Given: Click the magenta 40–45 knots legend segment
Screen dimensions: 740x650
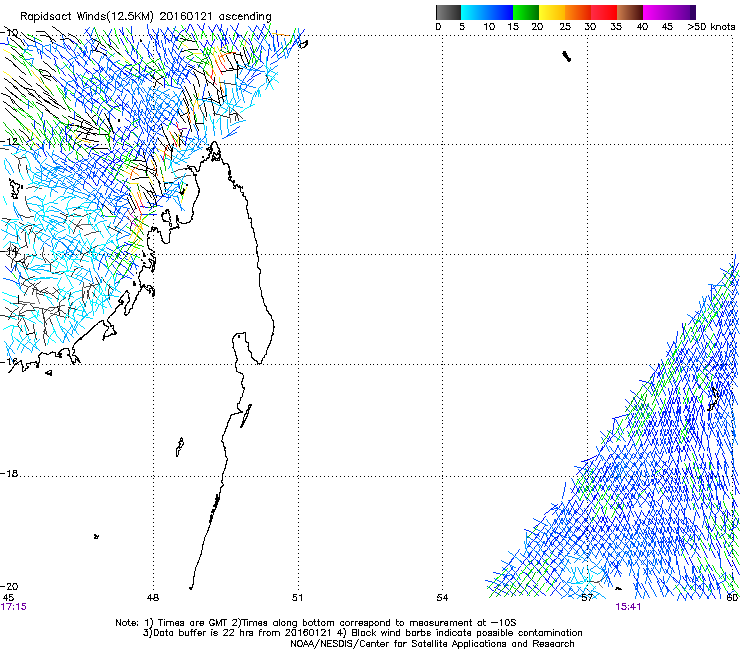Looking at the screenshot, I should click(x=656, y=12).
